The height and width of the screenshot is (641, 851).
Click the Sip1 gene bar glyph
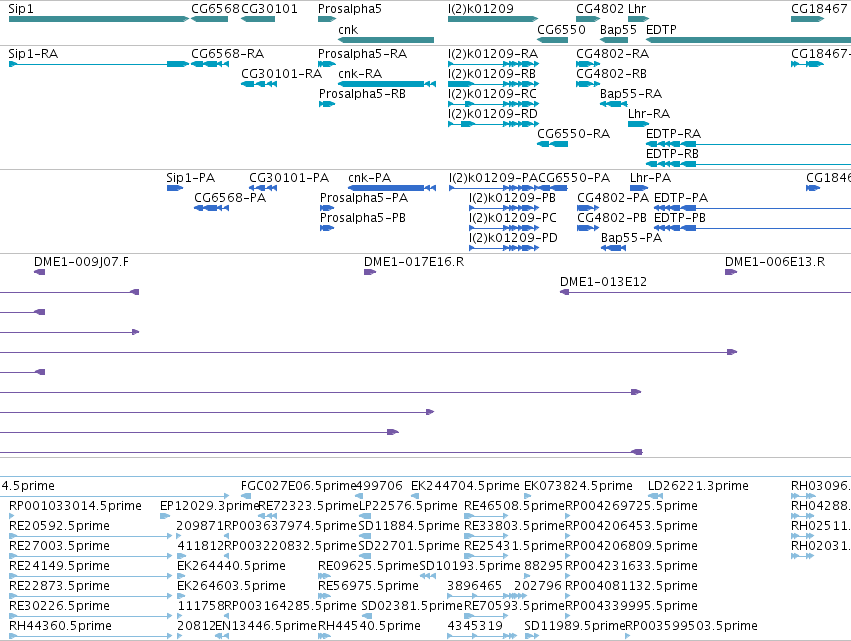pos(99,20)
